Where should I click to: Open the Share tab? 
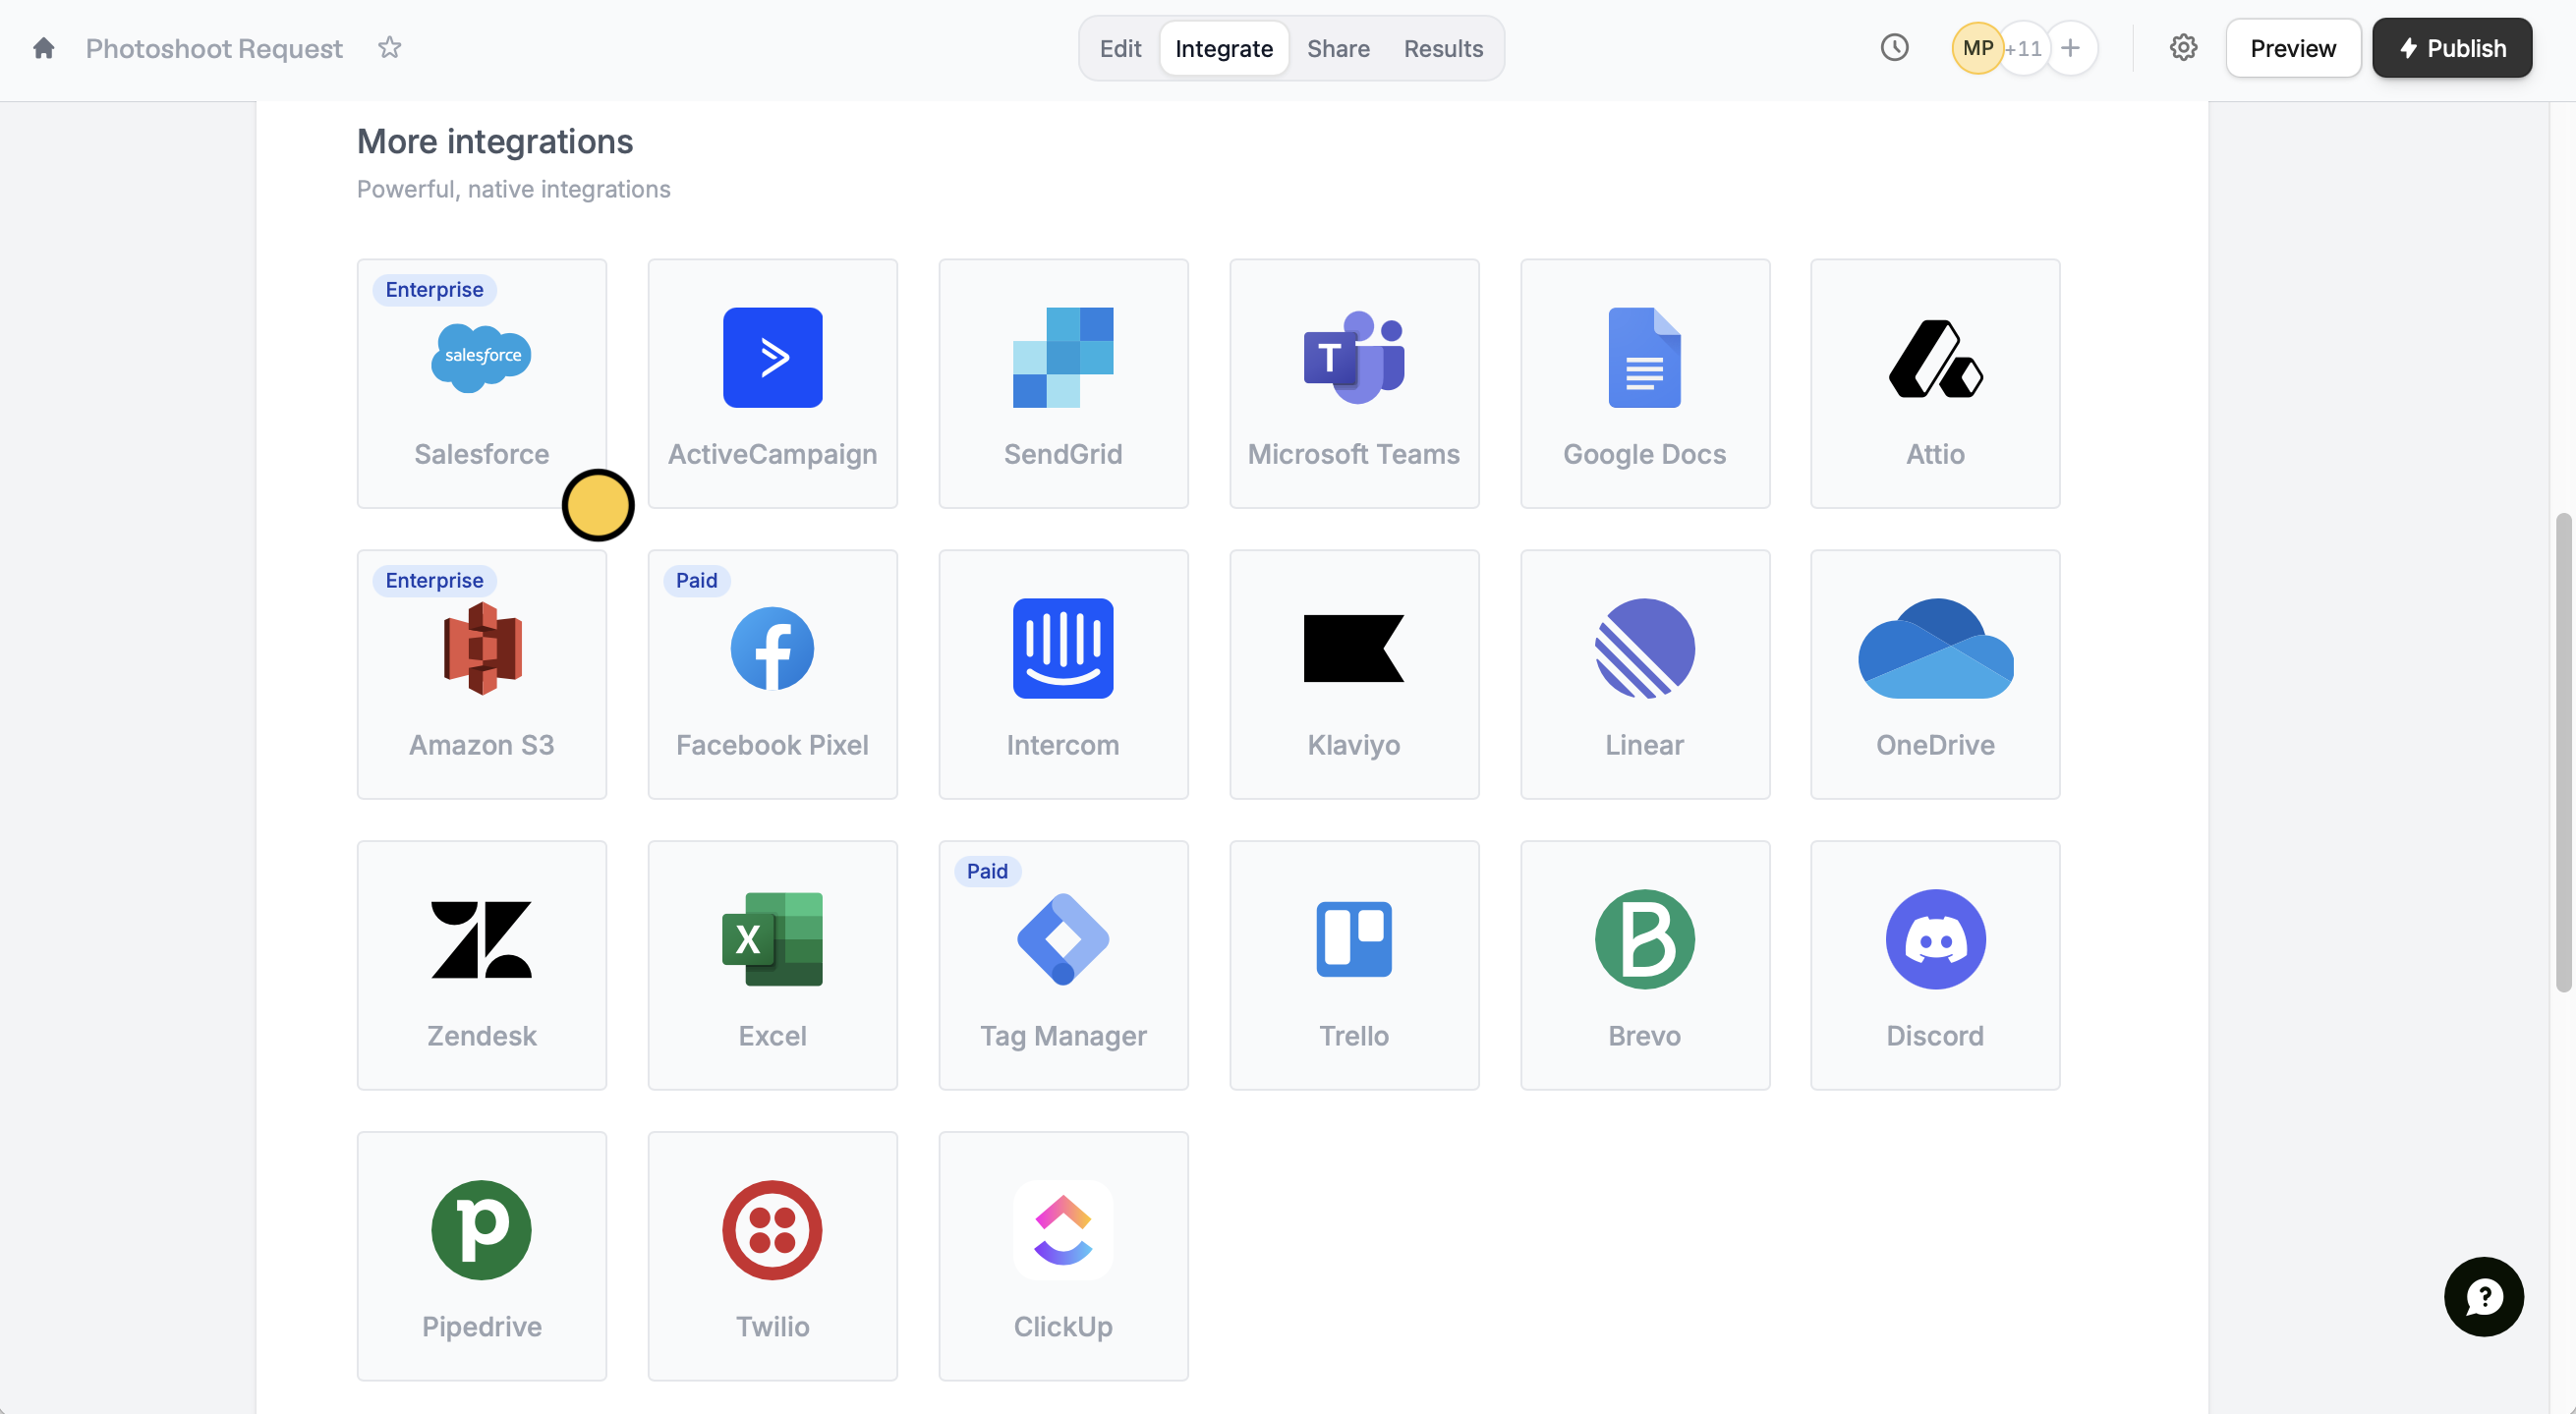click(1337, 48)
